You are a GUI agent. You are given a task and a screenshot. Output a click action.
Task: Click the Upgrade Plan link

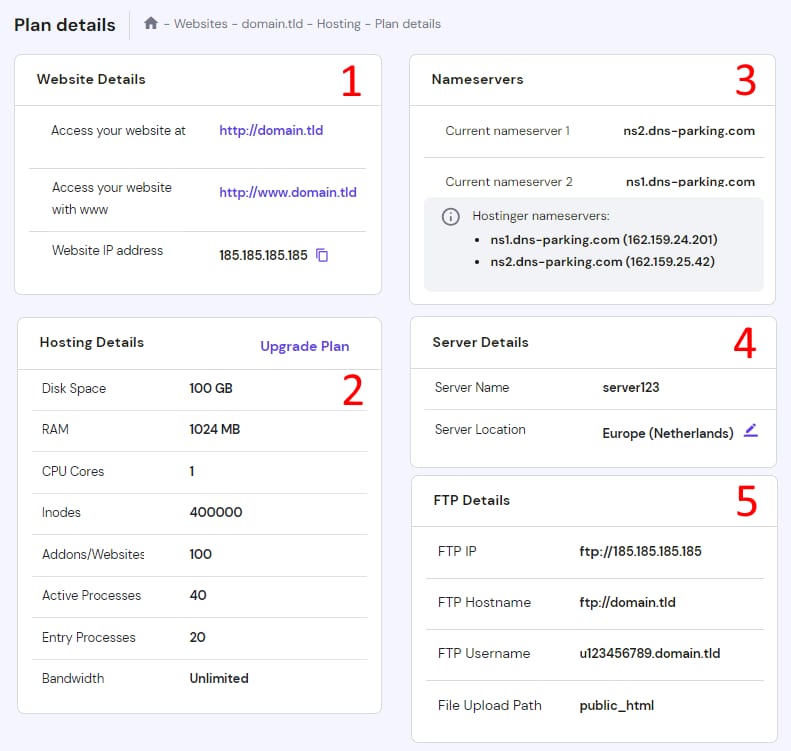pyautogui.click(x=305, y=346)
